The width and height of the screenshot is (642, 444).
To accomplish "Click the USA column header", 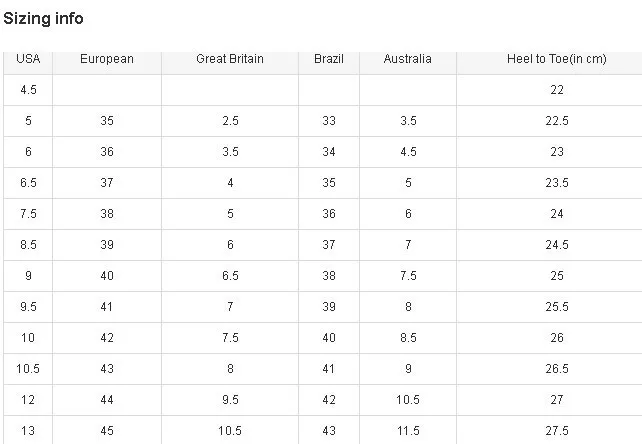I will point(28,59).
